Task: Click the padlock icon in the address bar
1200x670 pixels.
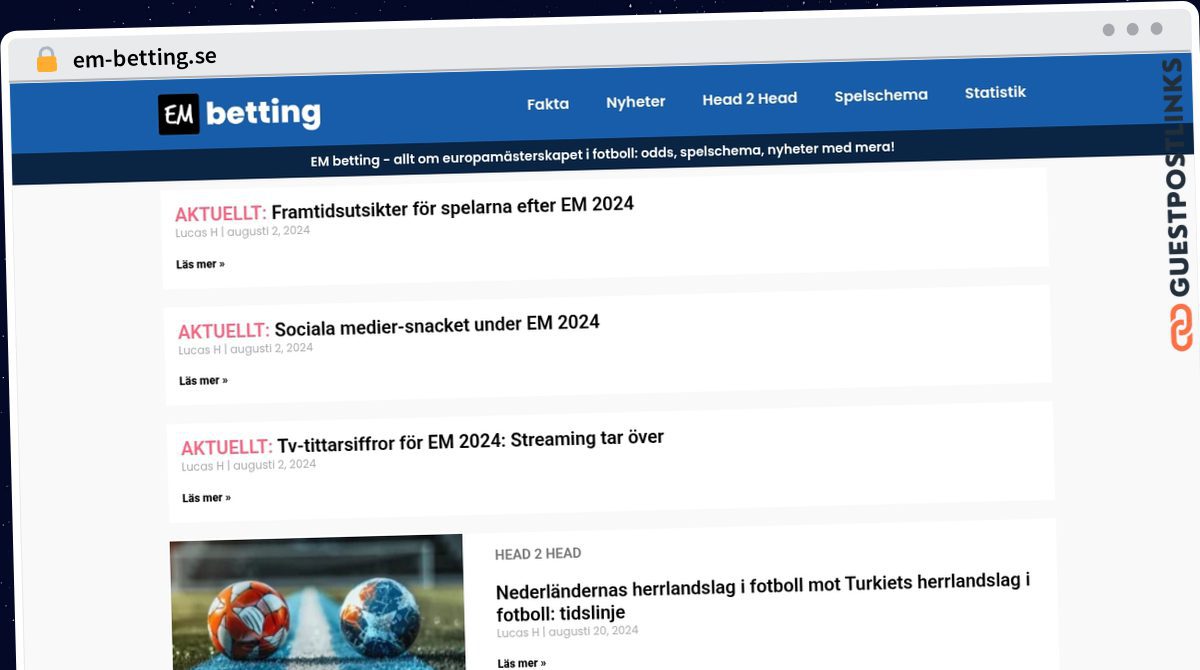Action: pos(46,59)
